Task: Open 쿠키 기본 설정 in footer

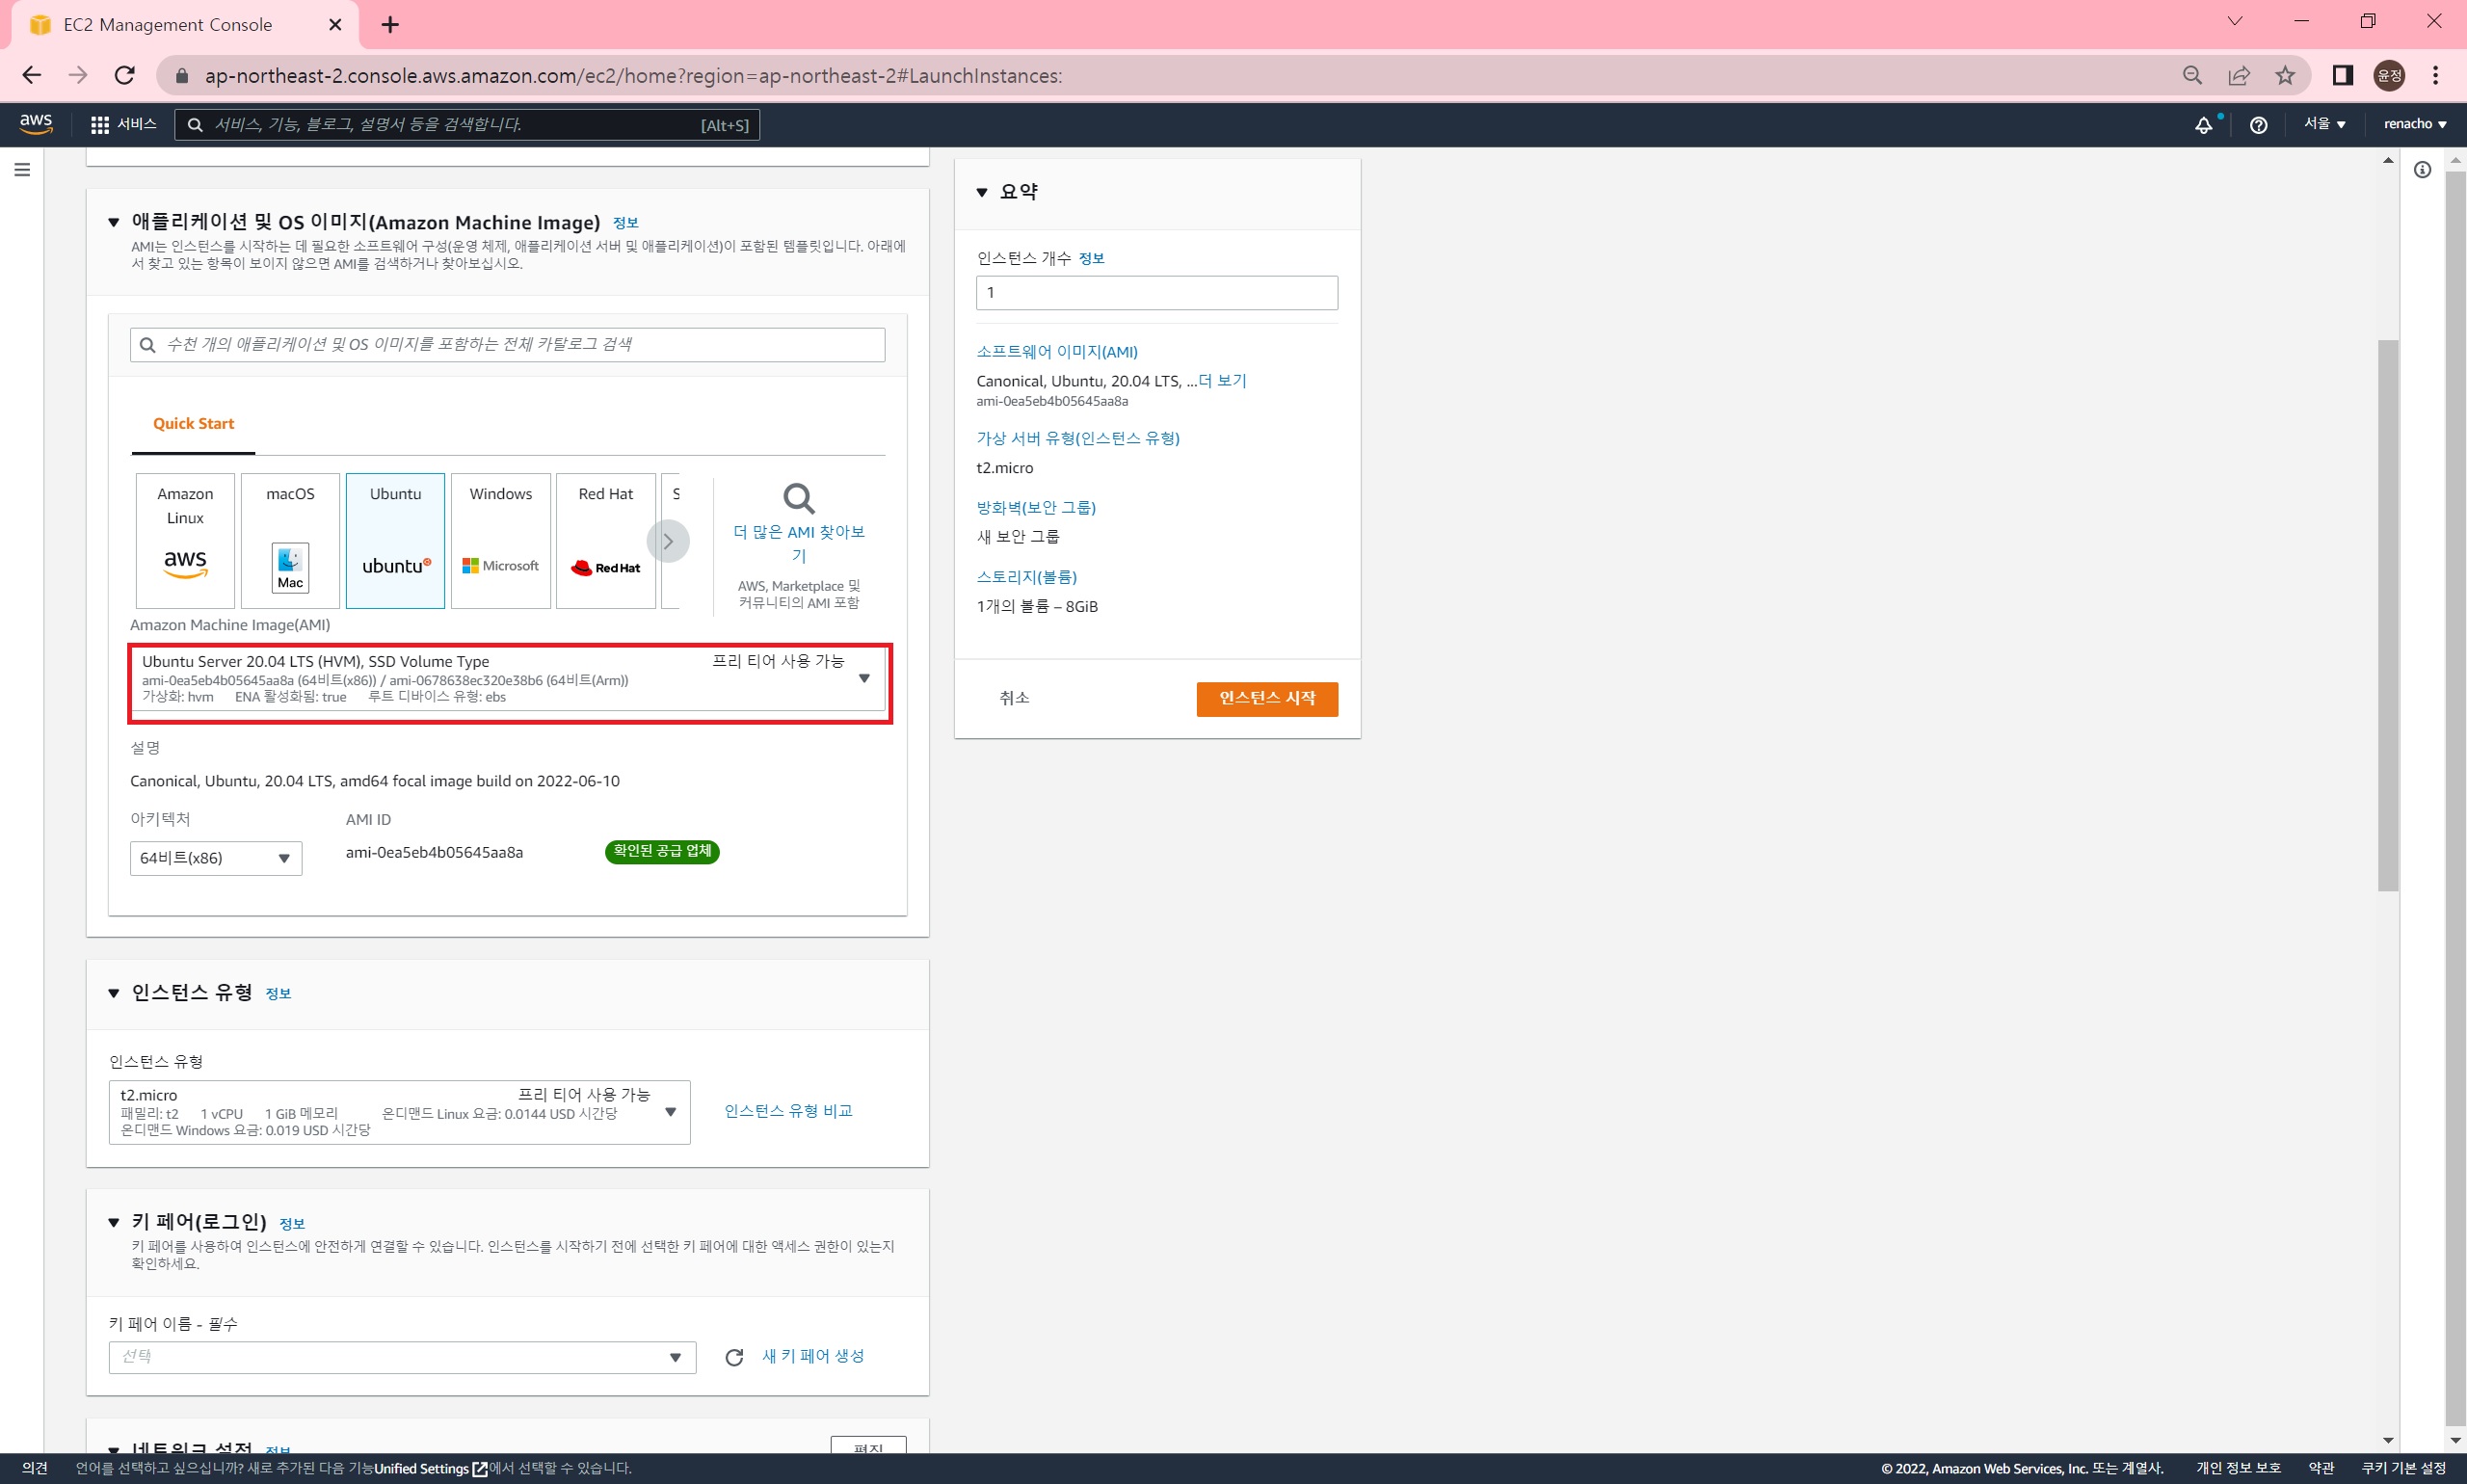Action: 2403,1468
